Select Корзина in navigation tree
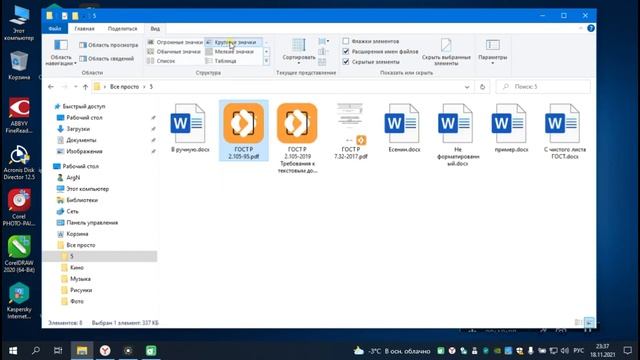The height and width of the screenshot is (360, 640). (77, 233)
